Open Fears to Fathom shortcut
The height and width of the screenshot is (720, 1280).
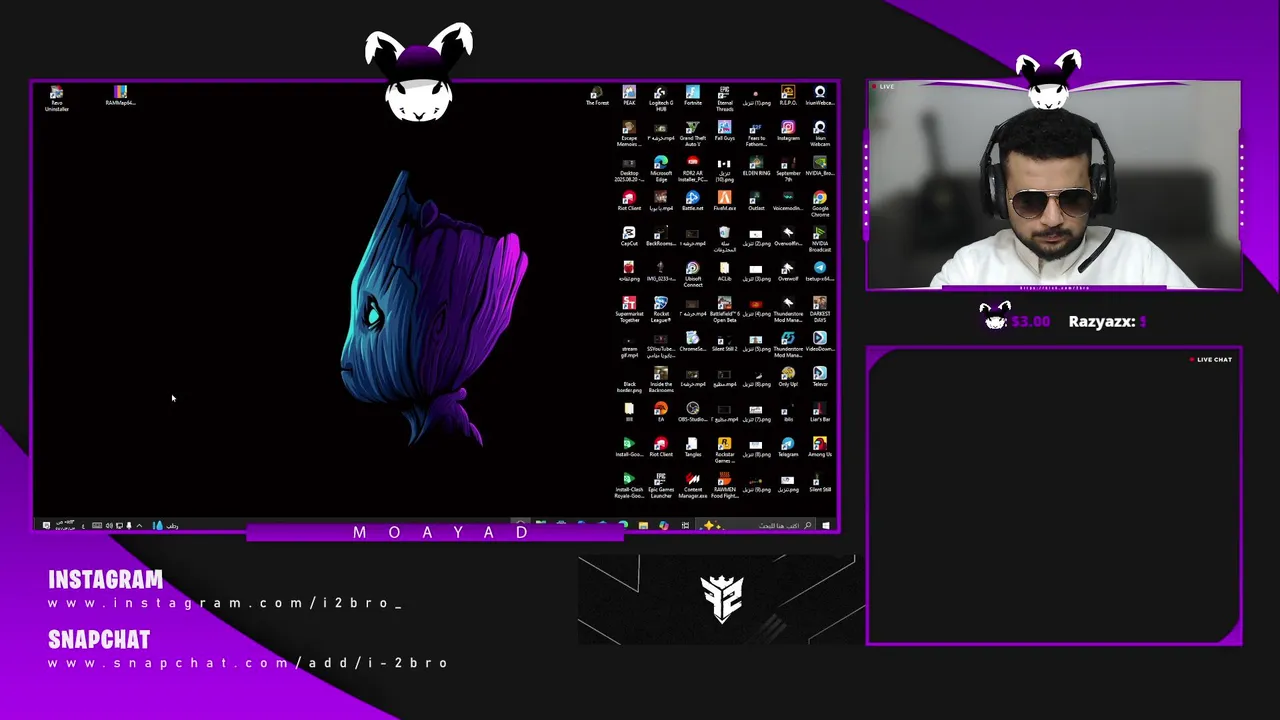pos(756,134)
